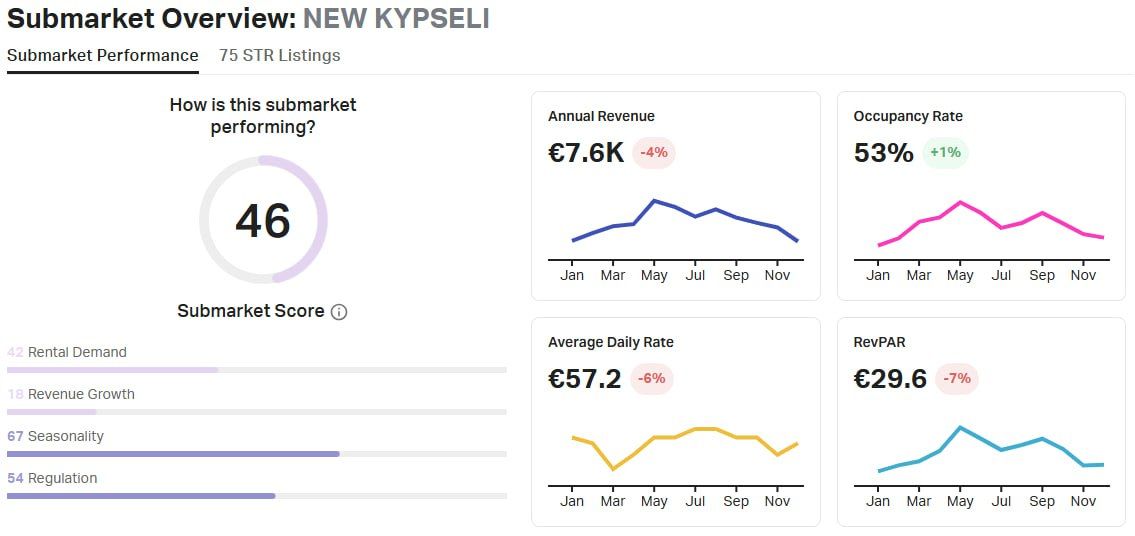Click the Occupancy Rate +1% badge
The image size is (1135, 536).
(x=945, y=153)
